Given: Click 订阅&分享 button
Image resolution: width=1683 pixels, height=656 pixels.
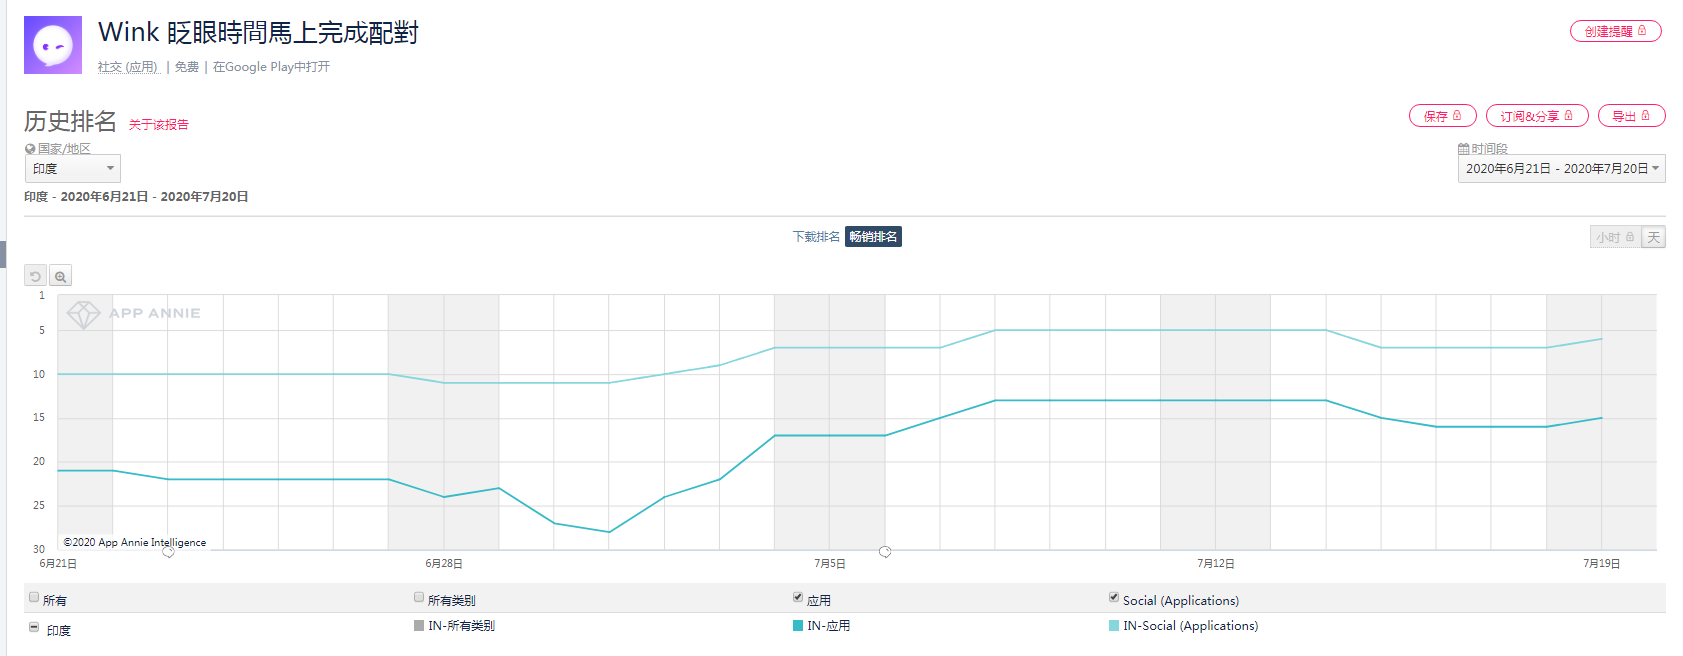Looking at the screenshot, I should pyautogui.click(x=1536, y=116).
